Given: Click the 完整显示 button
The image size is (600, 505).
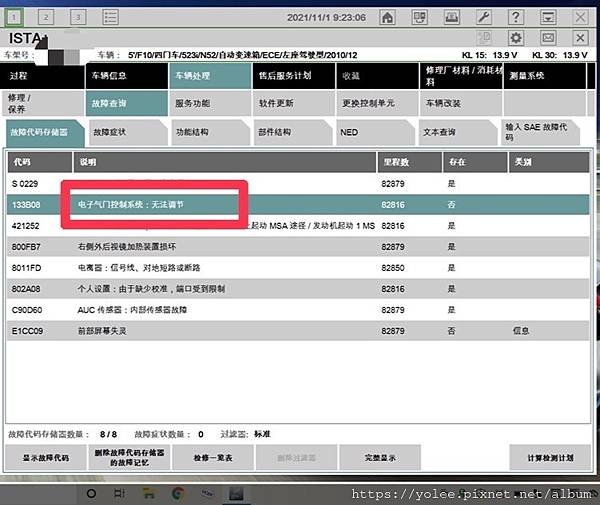Looking at the screenshot, I should click(x=380, y=458).
